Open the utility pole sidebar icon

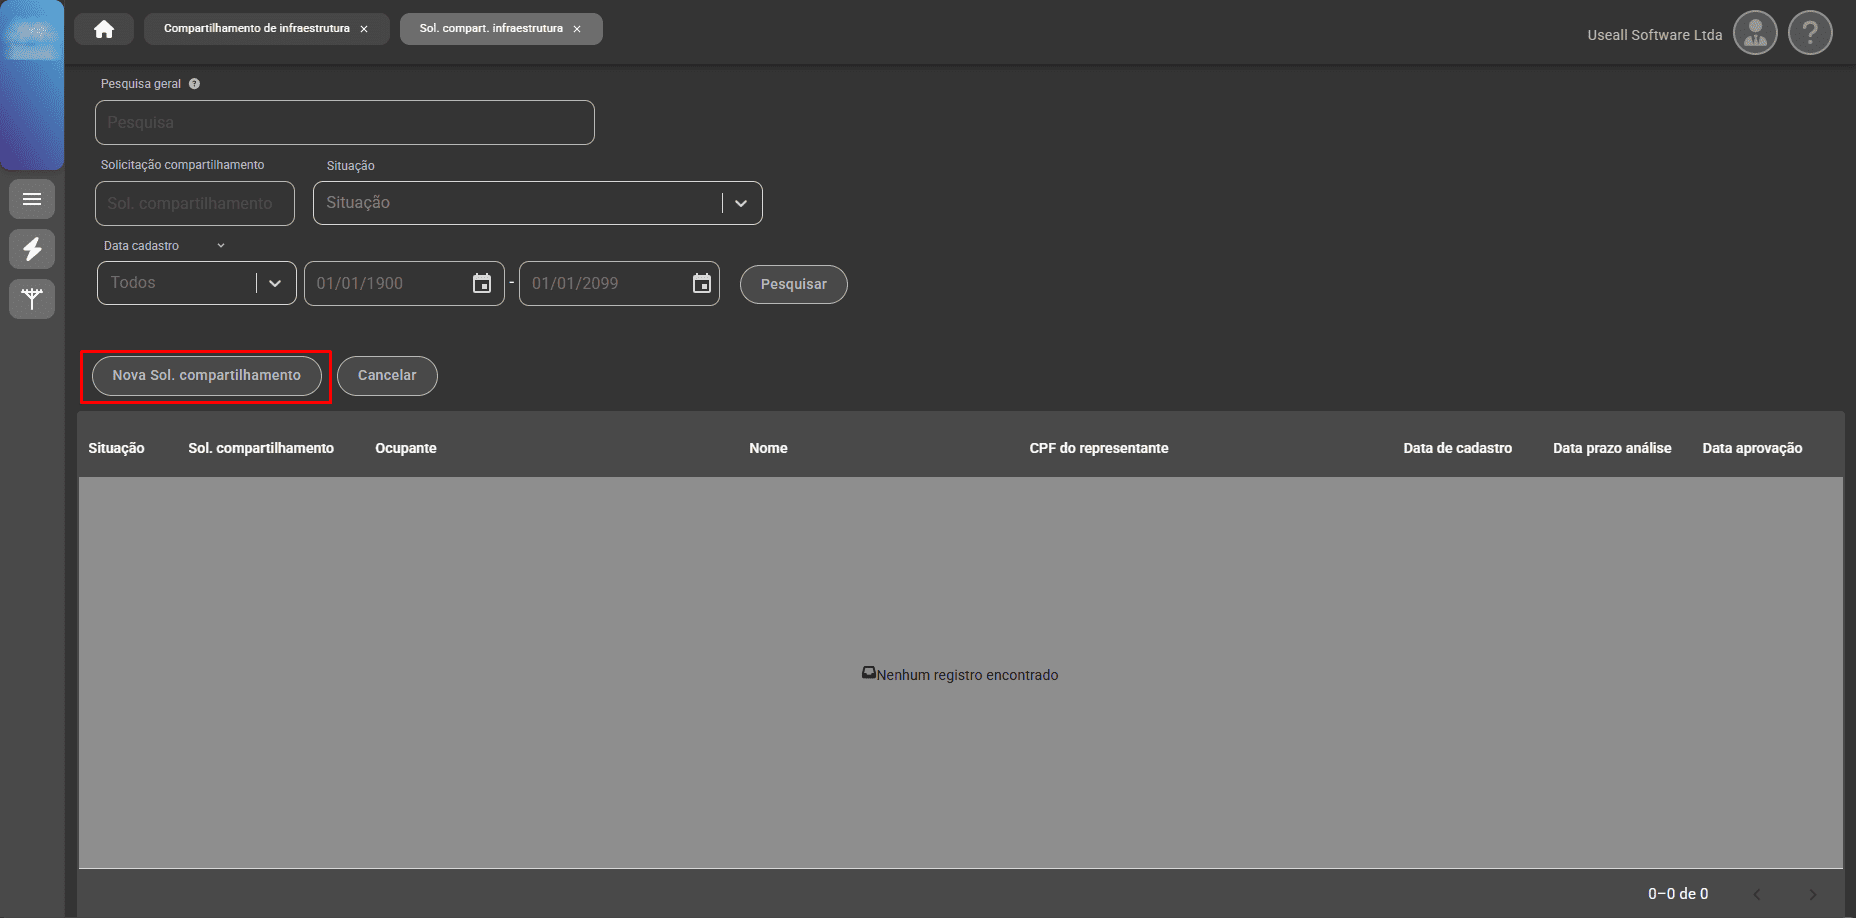[32, 298]
